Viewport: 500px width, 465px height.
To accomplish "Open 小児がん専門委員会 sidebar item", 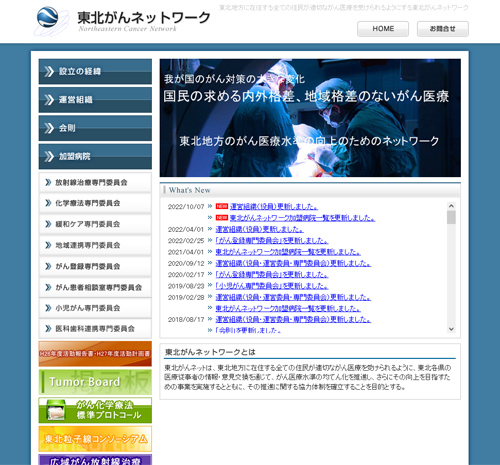I will click(x=95, y=308).
